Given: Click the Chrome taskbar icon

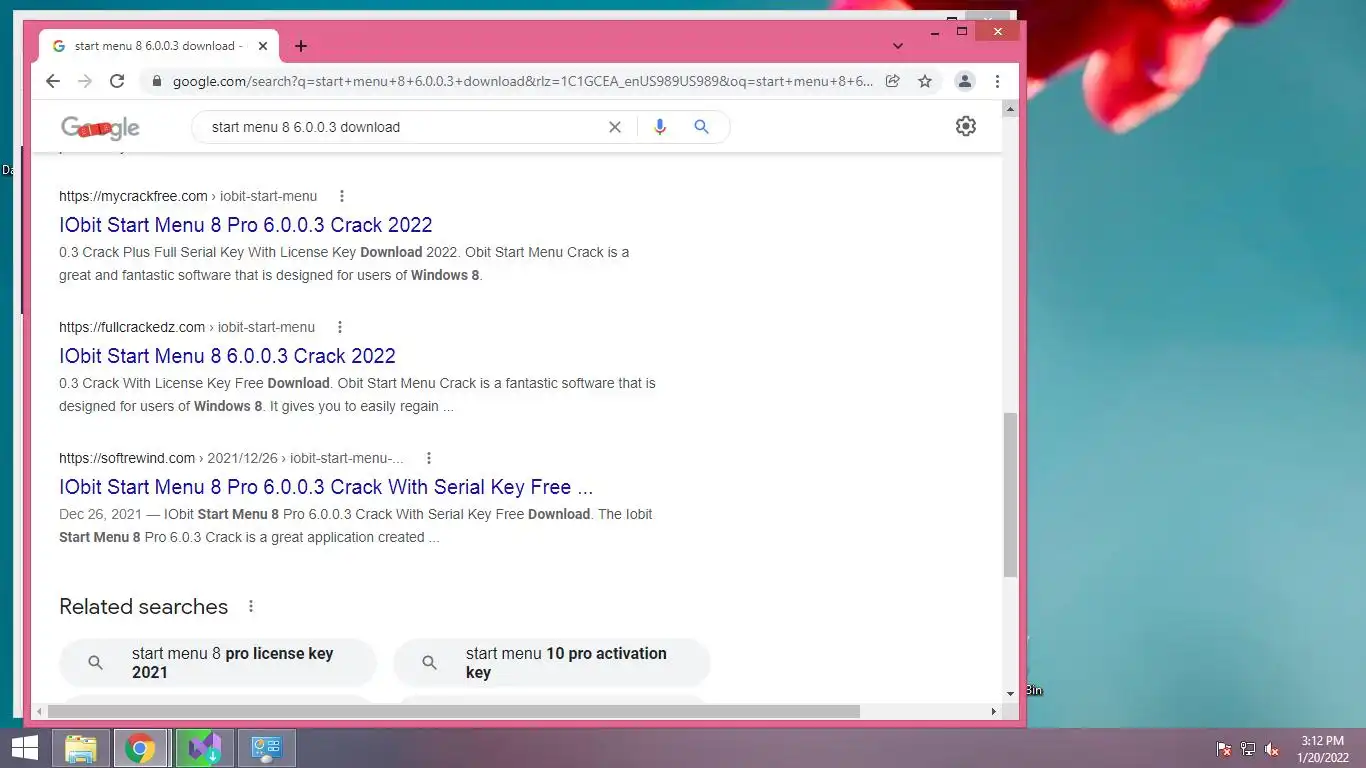Looking at the screenshot, I should [x=140, y=748].
